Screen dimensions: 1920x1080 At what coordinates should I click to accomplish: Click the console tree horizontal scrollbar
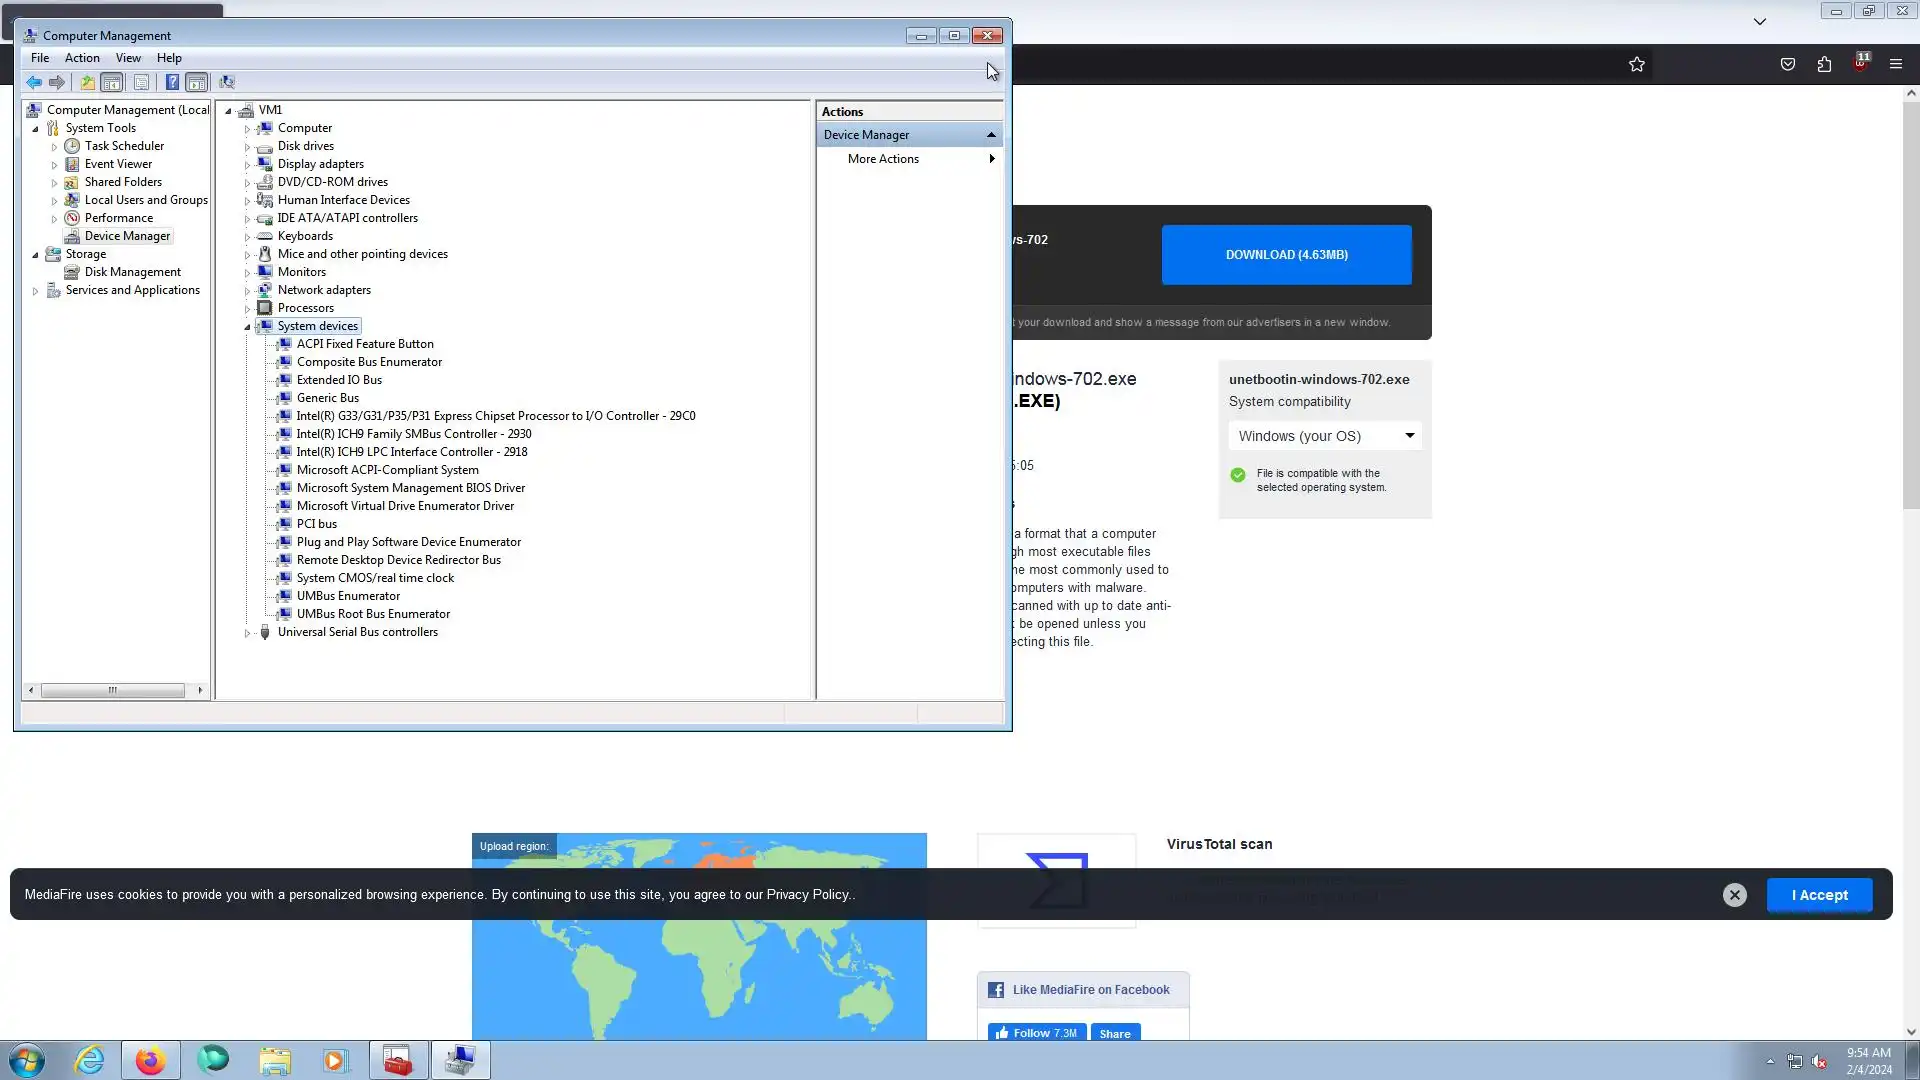click(x=112, y=690)
